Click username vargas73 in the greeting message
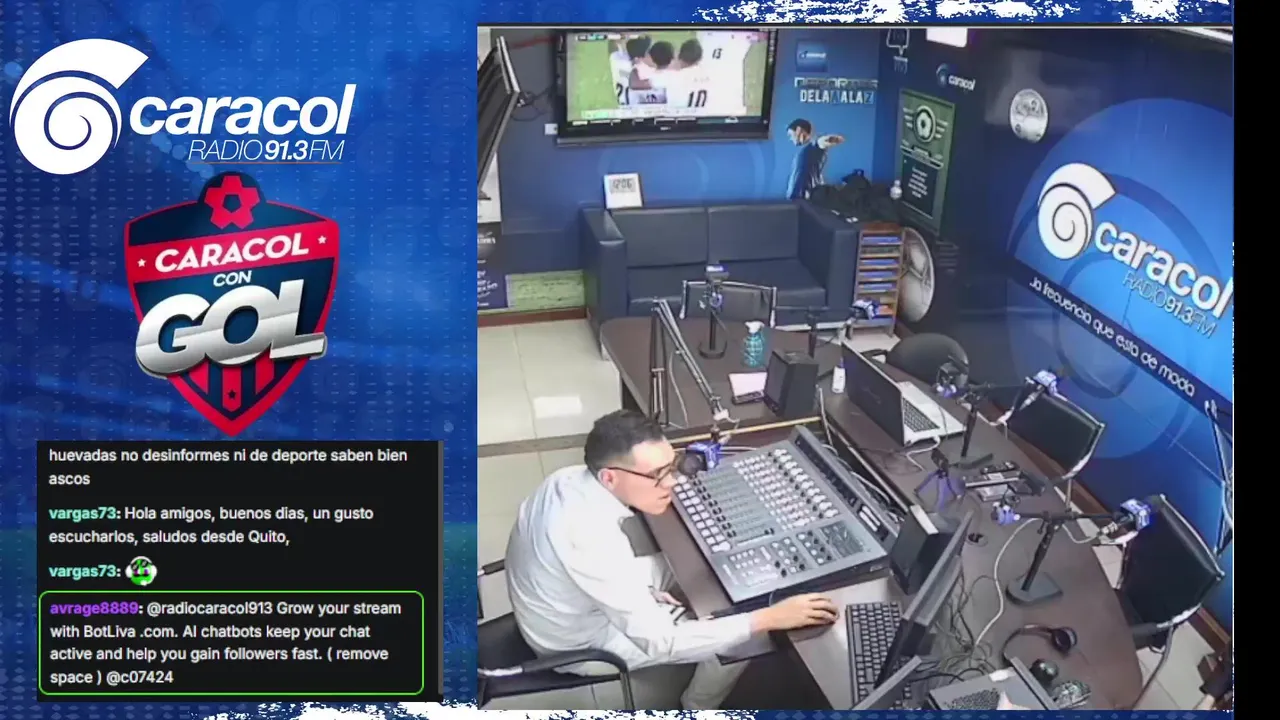 click(x=83, y=513)
